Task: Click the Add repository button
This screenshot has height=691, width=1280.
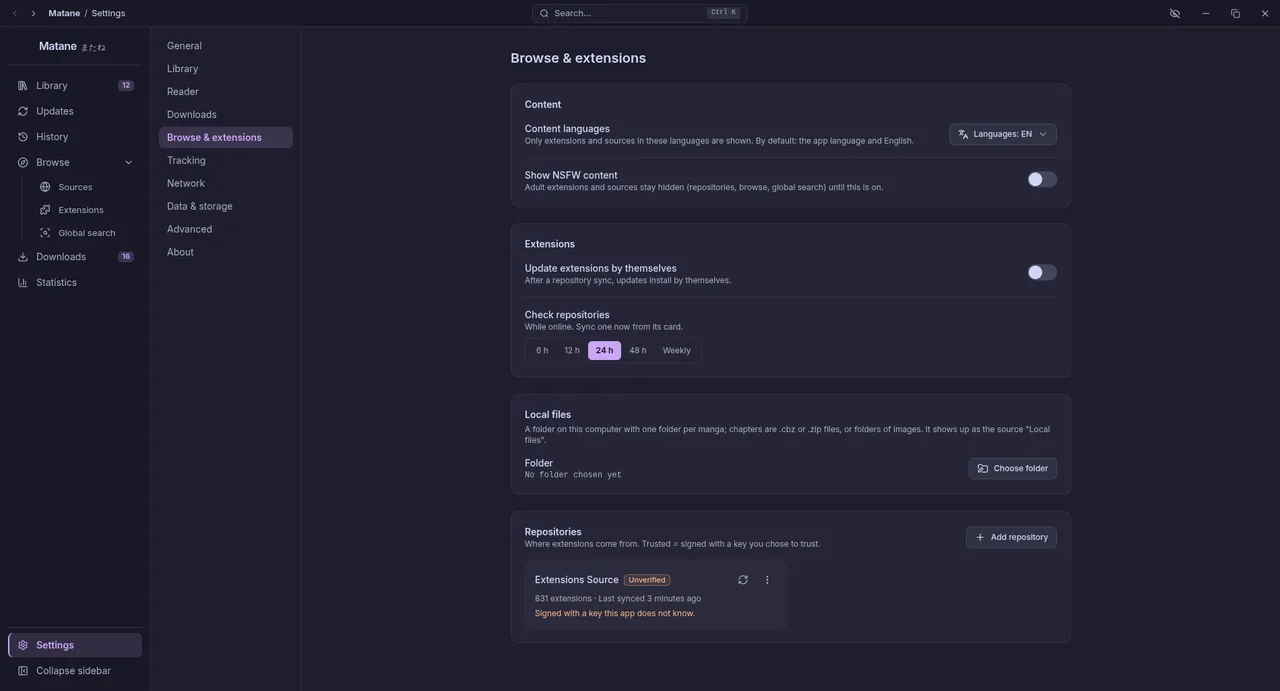Action: click(x=1011, y=538)
